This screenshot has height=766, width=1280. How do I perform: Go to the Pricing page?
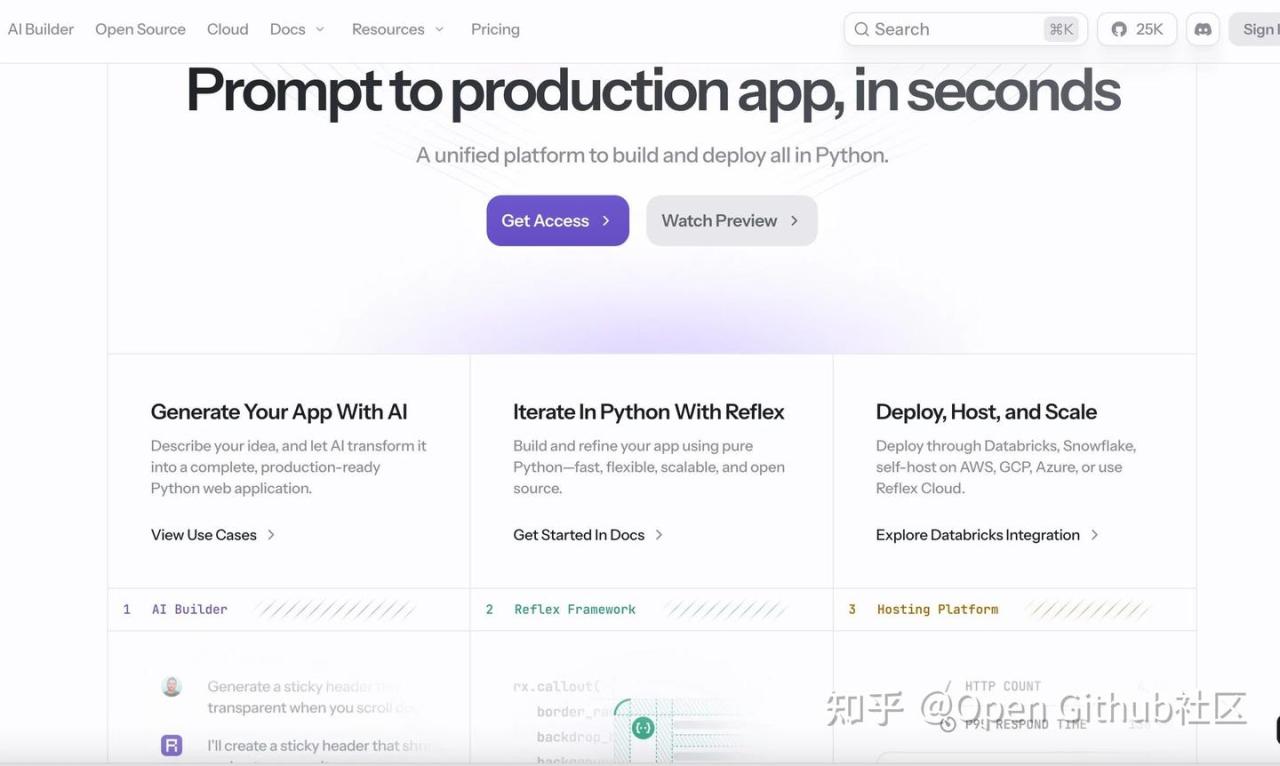(495, 30)
